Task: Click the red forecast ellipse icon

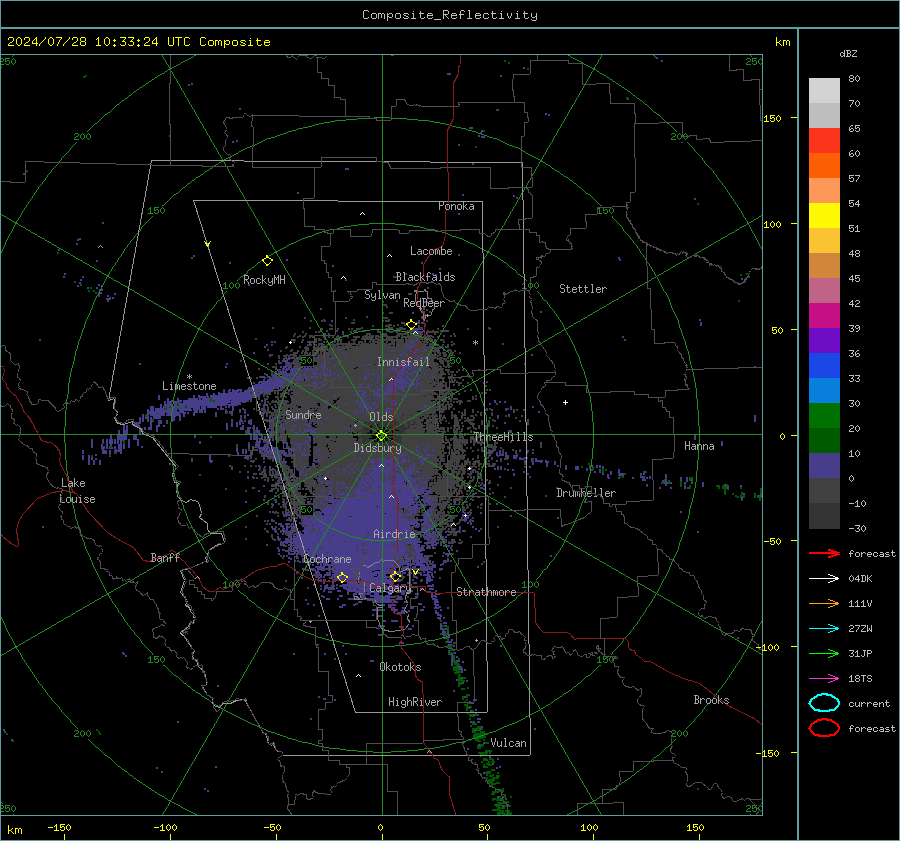Action: [824, 728]
